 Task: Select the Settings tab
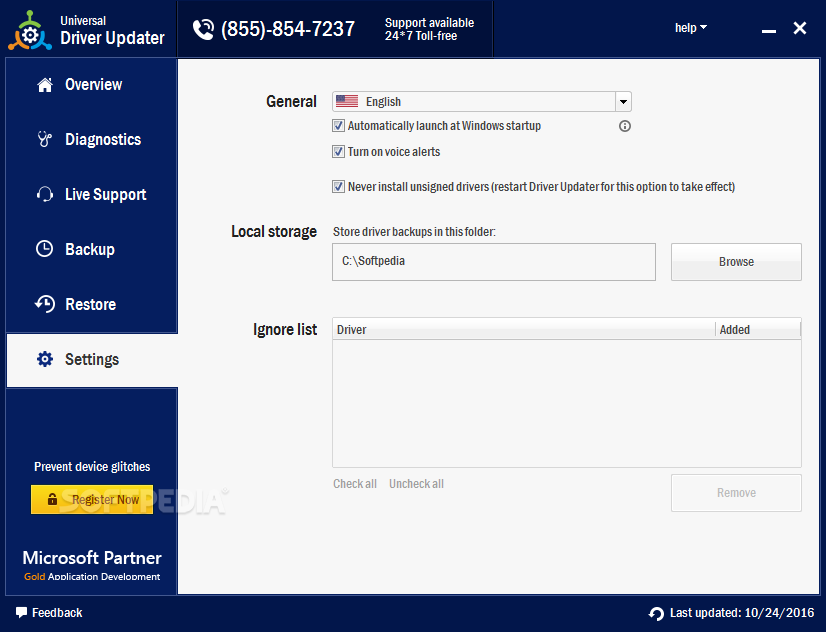(x=92, y=360)
